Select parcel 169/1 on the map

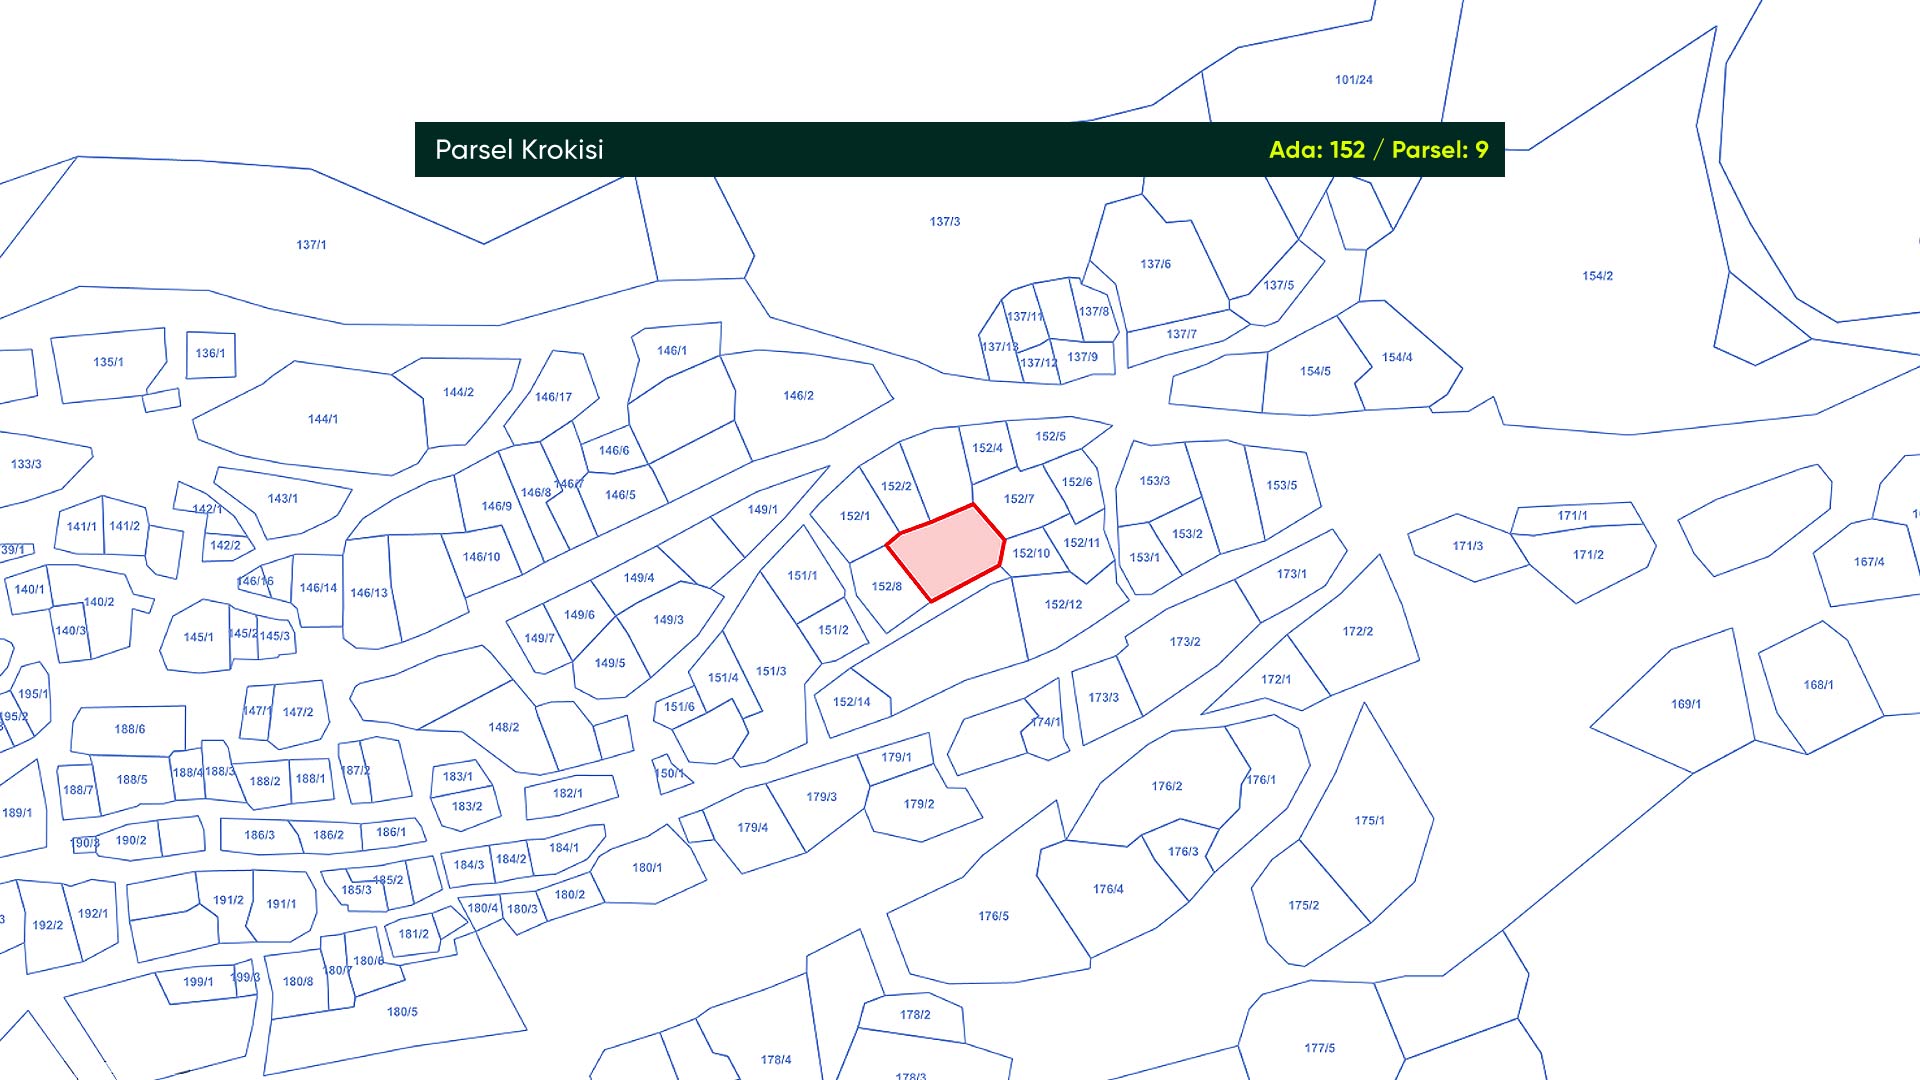click(1685, 705)
